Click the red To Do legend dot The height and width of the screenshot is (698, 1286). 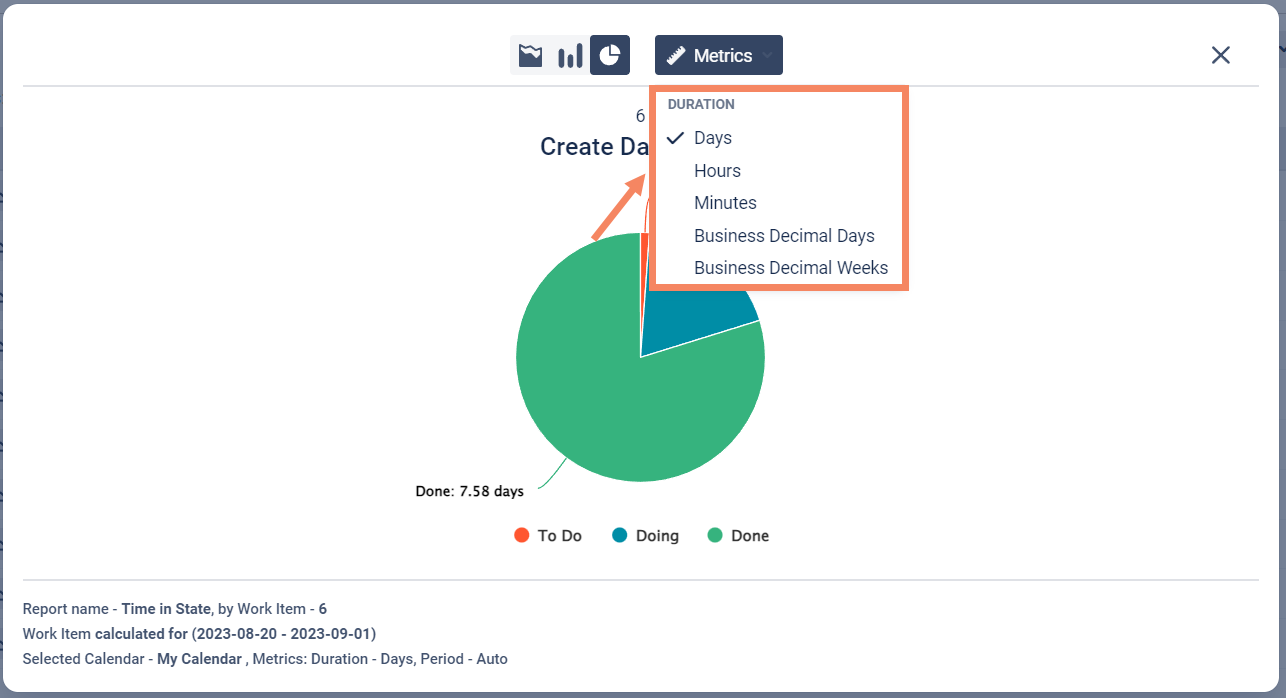pyautogui.click(x=521, y=535)
